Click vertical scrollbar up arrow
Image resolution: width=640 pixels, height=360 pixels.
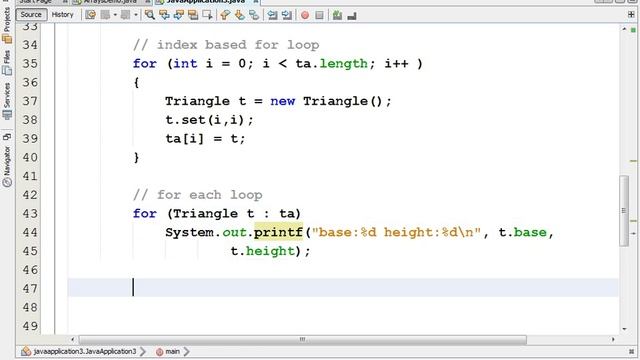(624, 29)
